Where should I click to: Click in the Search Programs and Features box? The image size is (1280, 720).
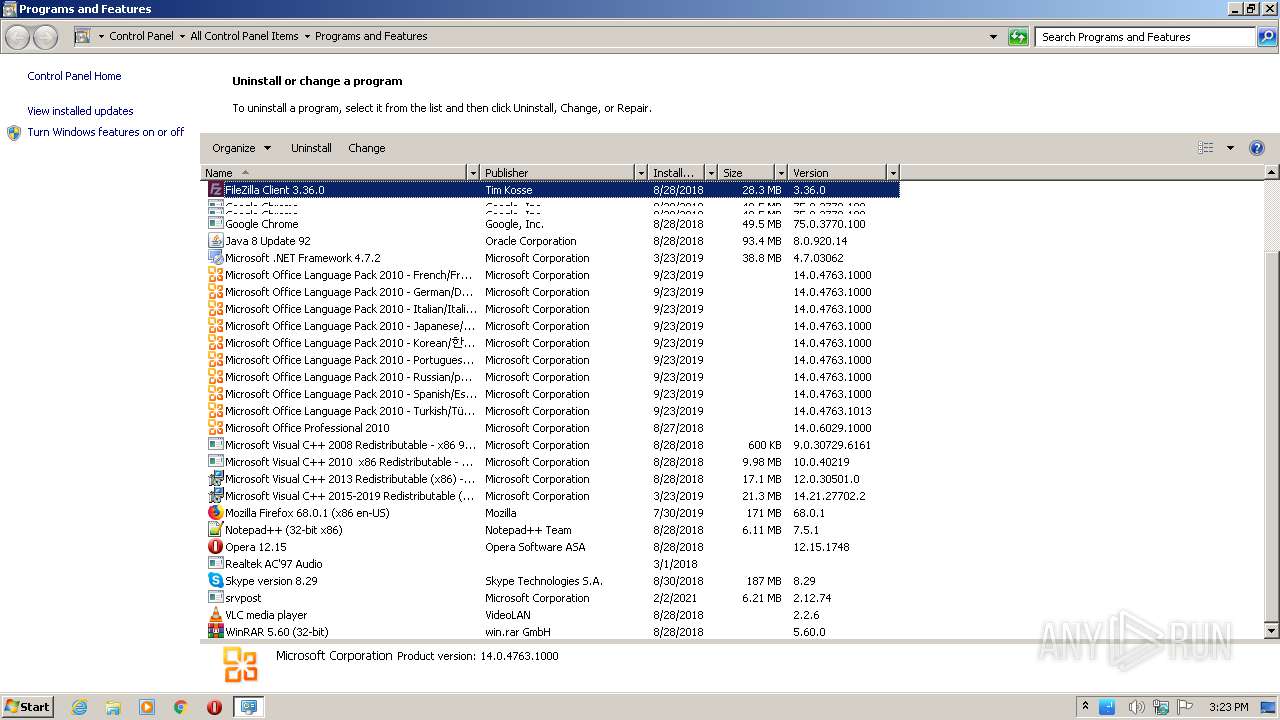[x=1145, y=37]
